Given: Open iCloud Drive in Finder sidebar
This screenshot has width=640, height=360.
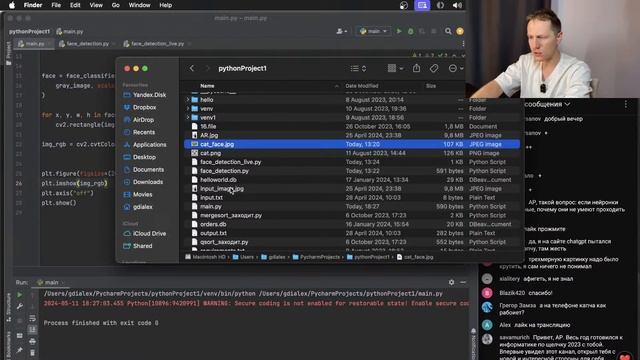Looking at the screenshot, I should 145,233.
